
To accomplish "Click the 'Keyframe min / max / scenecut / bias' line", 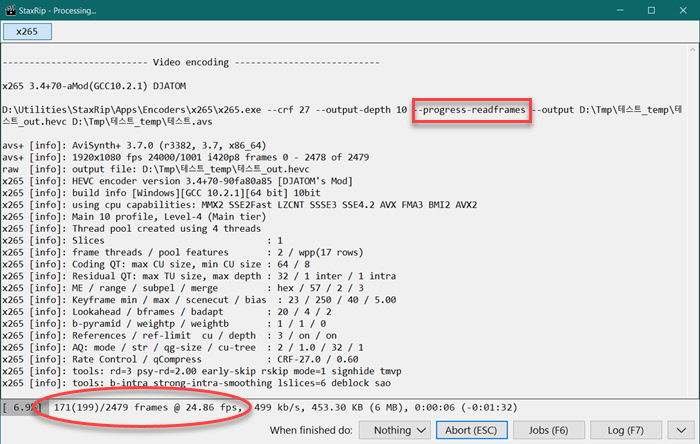I will (x=199, y=300).
